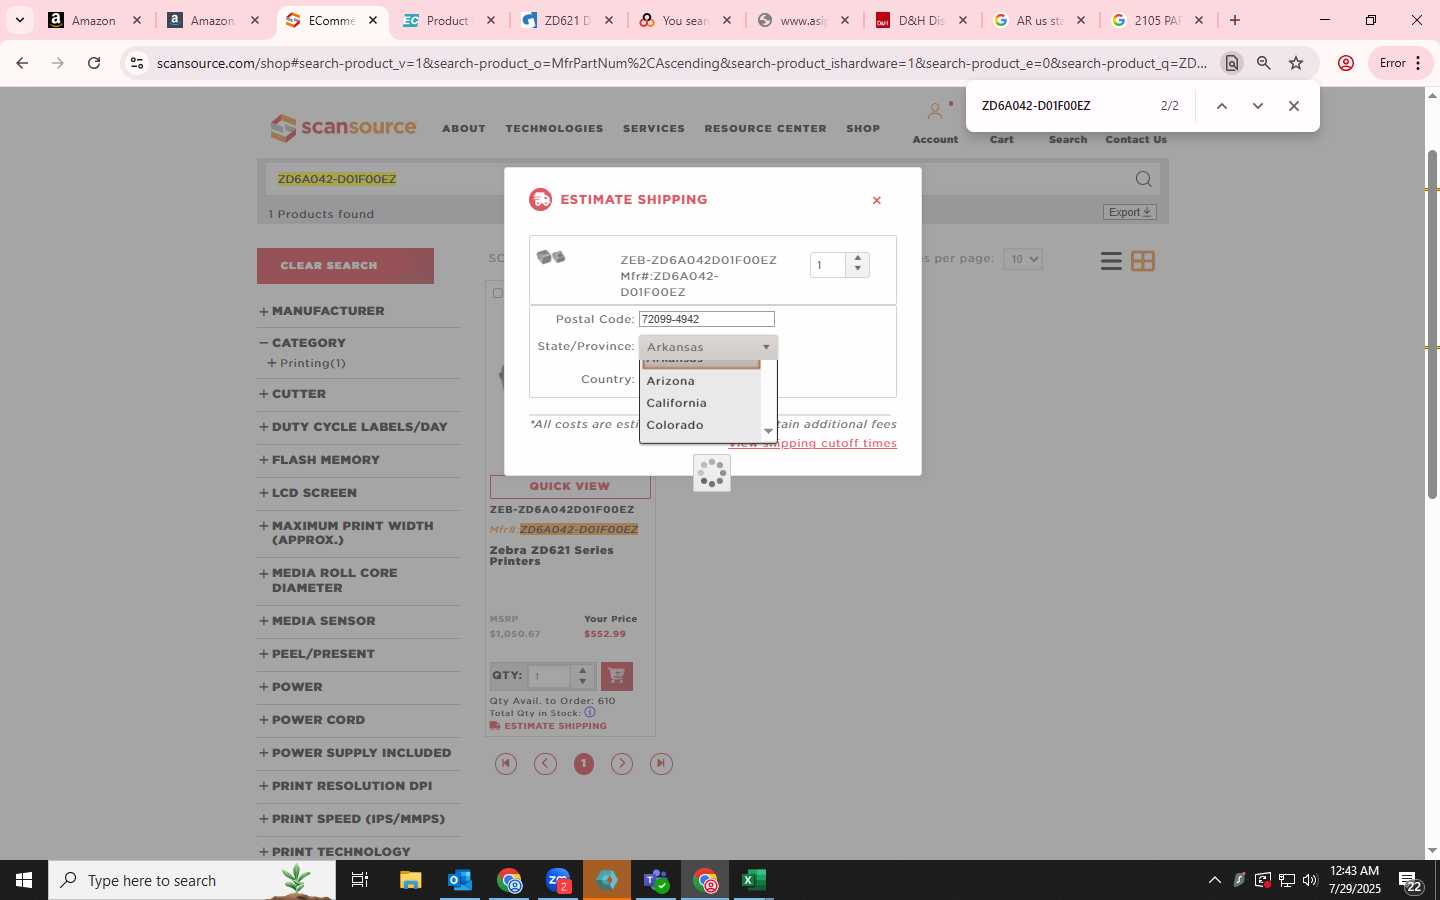The height and width of the screenshot is (900, 1440).
Task: Switch to the D&H Dis tab
Action: coord(920,20)
